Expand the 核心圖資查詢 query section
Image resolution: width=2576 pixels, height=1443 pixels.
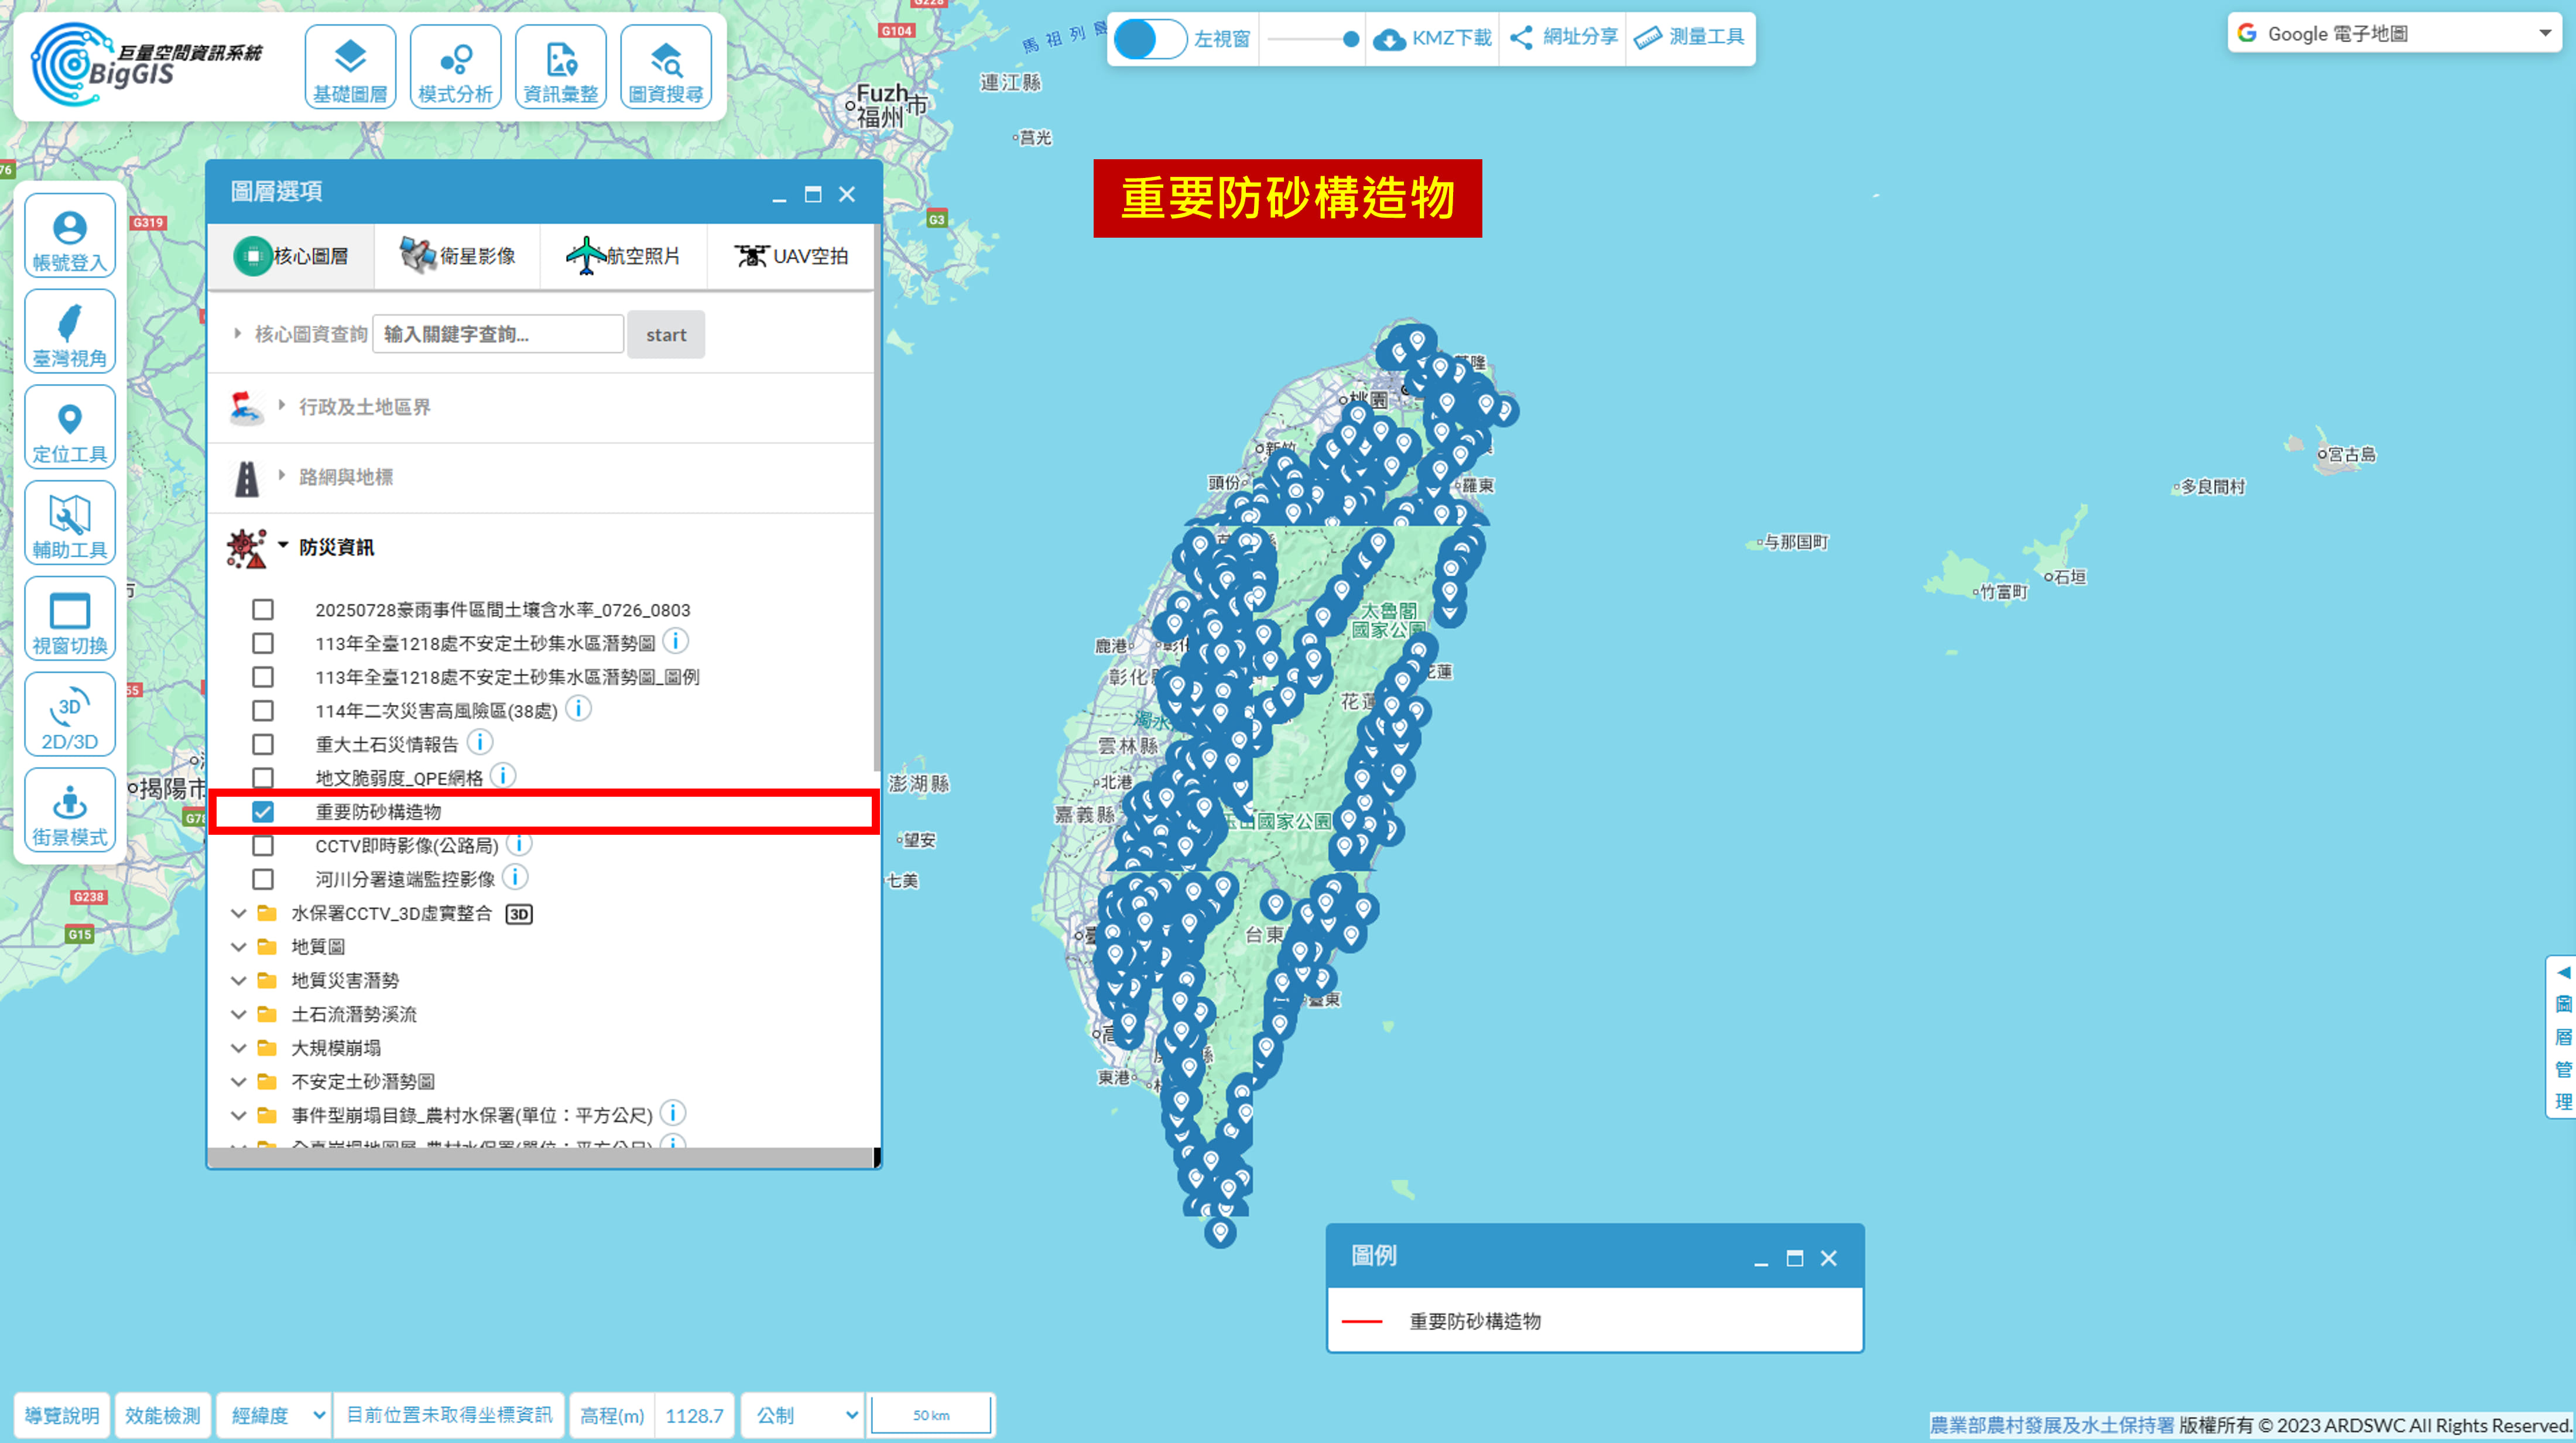tap(237, 334)
